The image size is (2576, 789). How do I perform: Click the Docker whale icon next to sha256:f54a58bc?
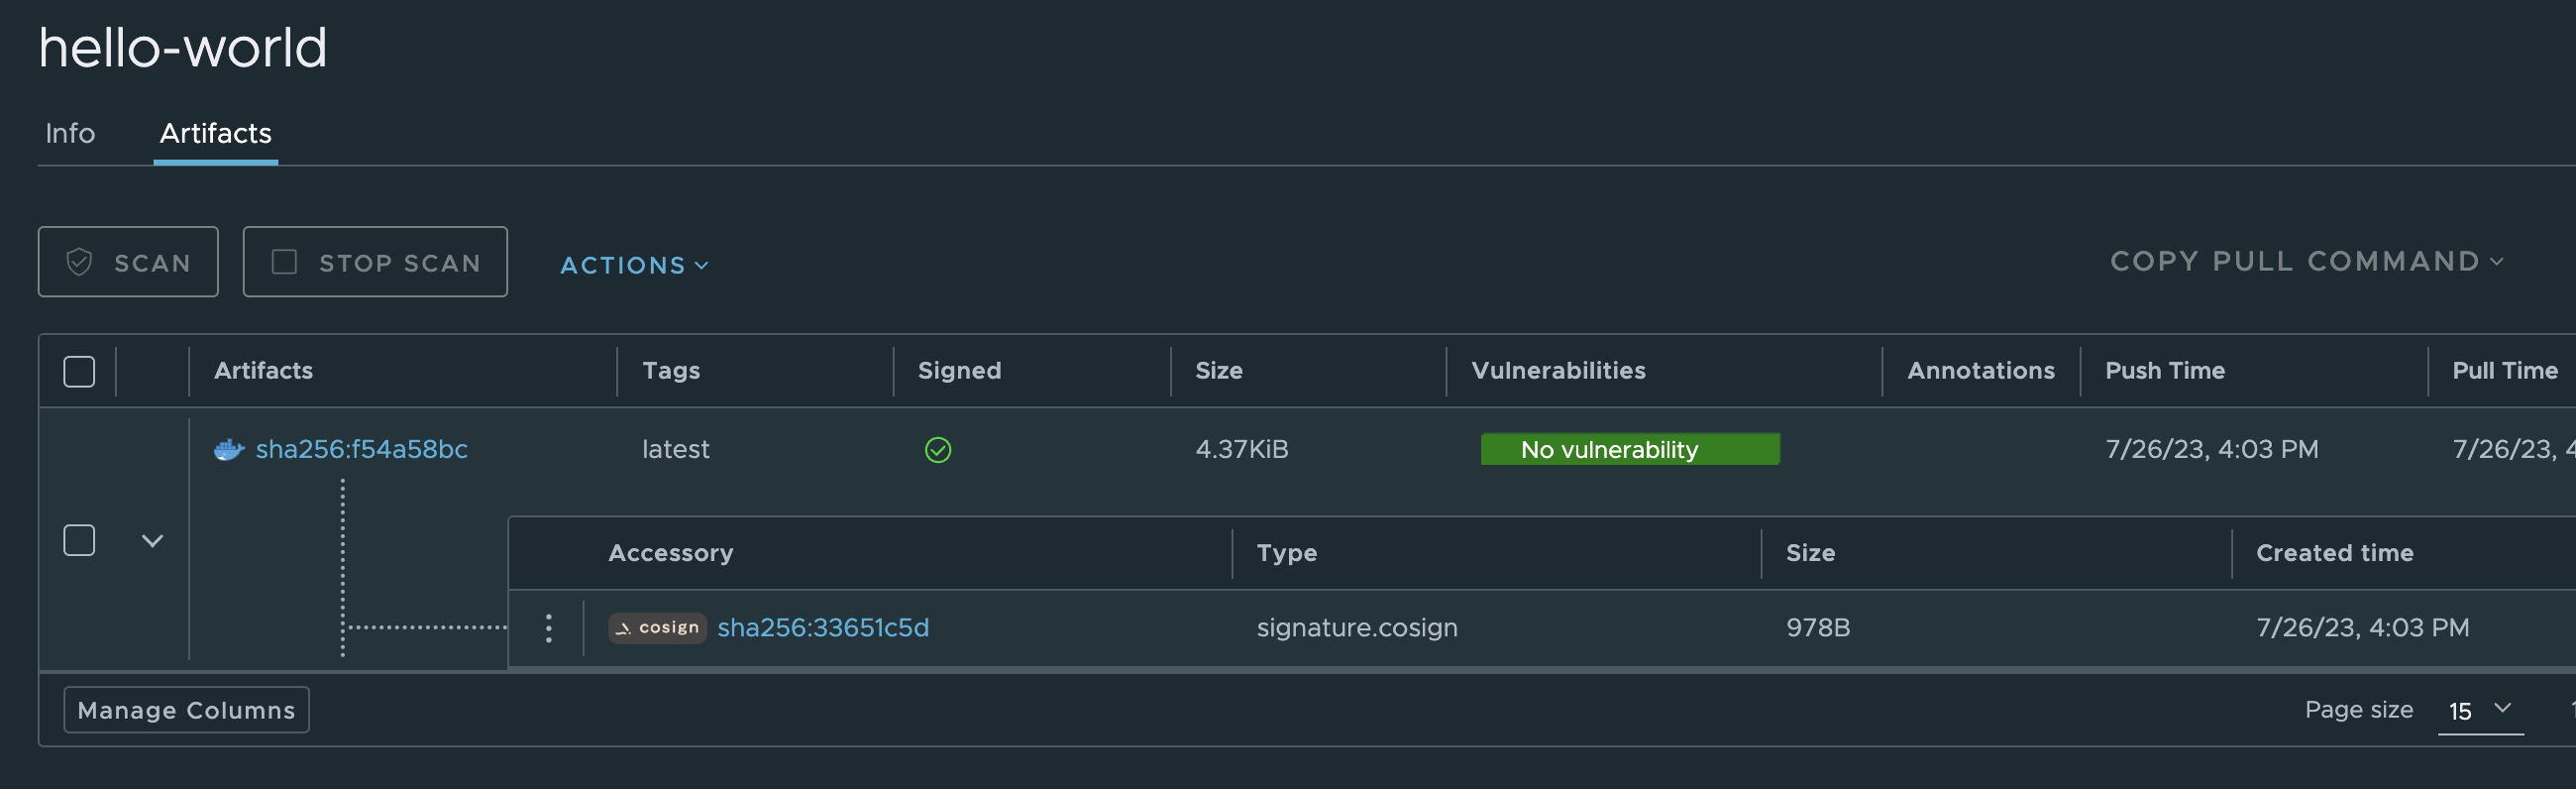click(228, 449)
